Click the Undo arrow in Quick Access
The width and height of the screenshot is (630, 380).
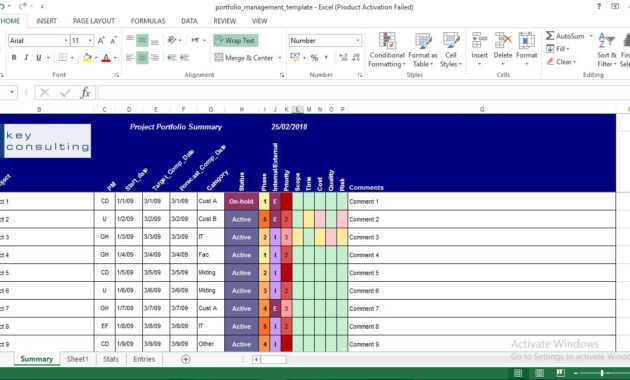pyautogui.click(x=3, y=6)
